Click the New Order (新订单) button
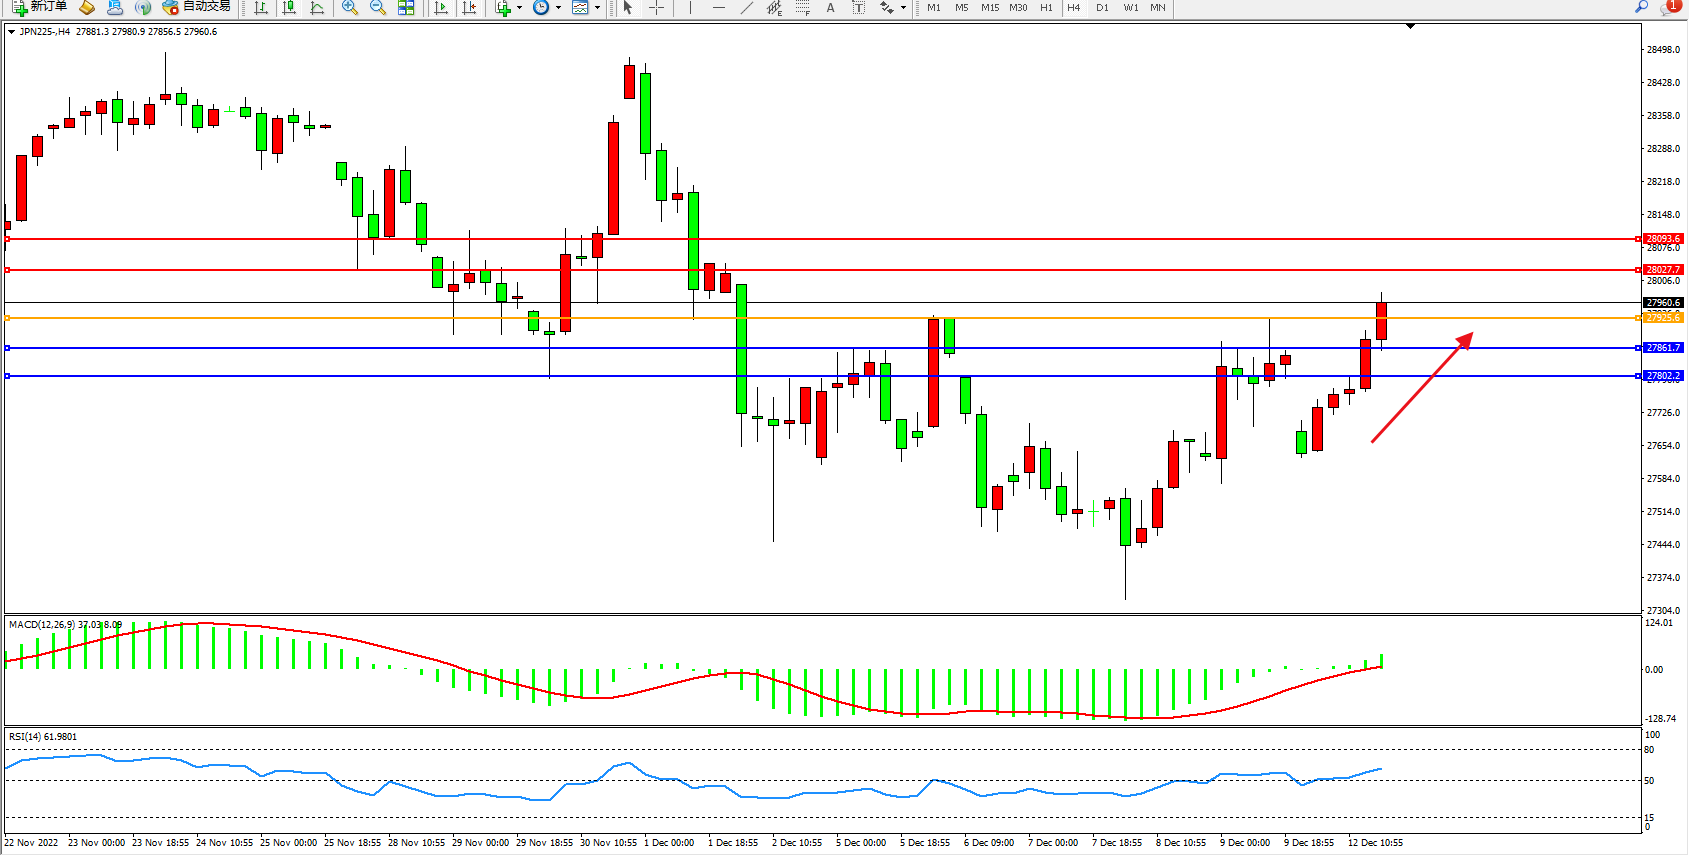 click(x=40, y=7)
